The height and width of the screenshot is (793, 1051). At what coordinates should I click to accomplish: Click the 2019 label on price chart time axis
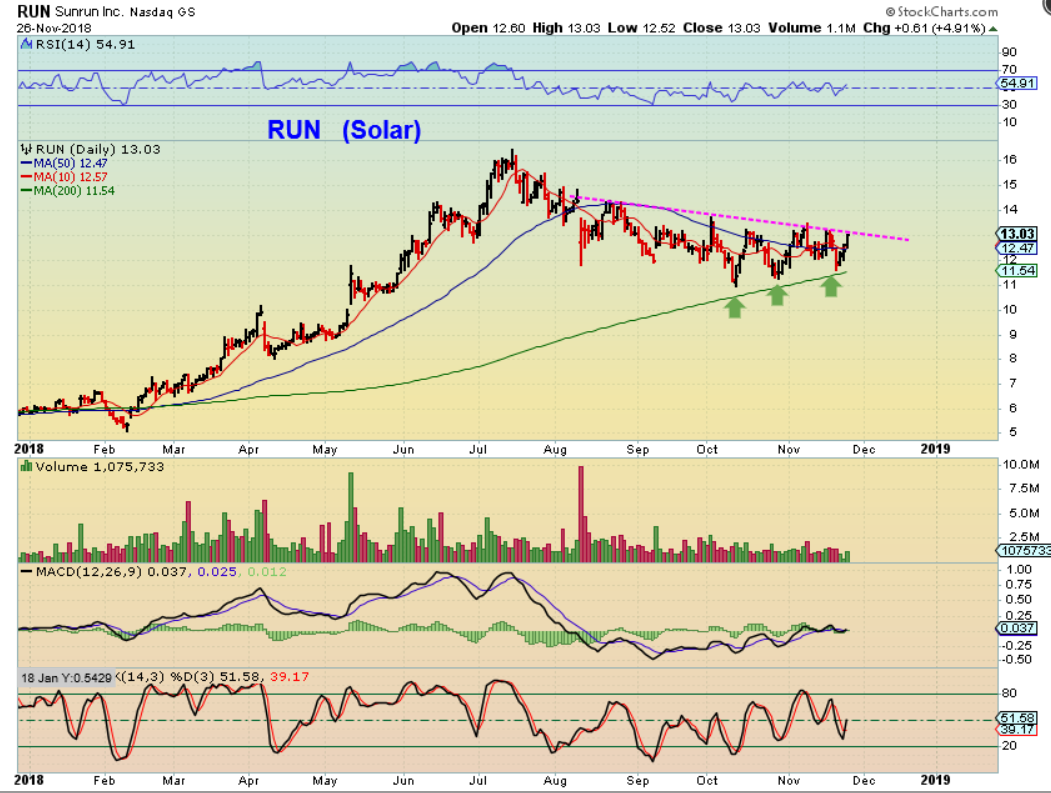[935, 449]
